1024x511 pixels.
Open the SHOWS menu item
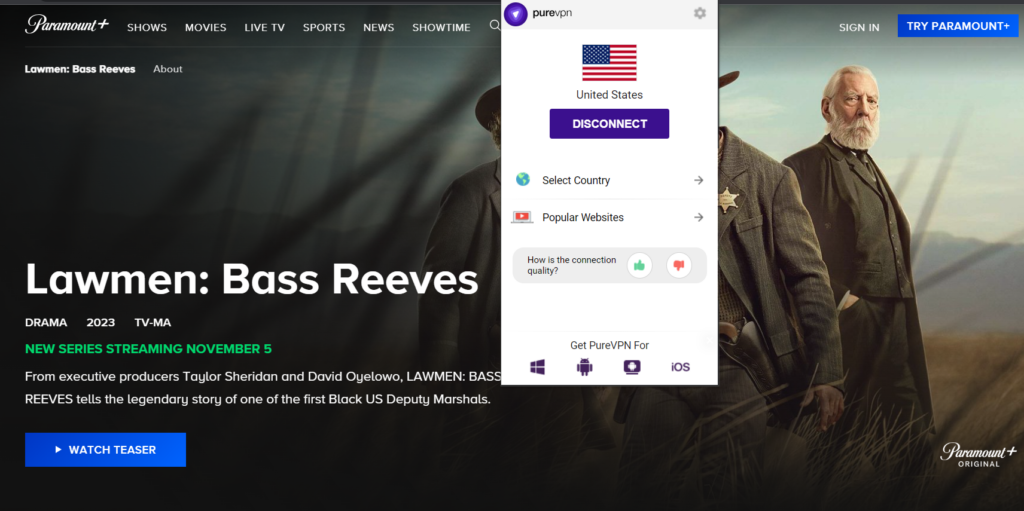[x=147, y=27]
